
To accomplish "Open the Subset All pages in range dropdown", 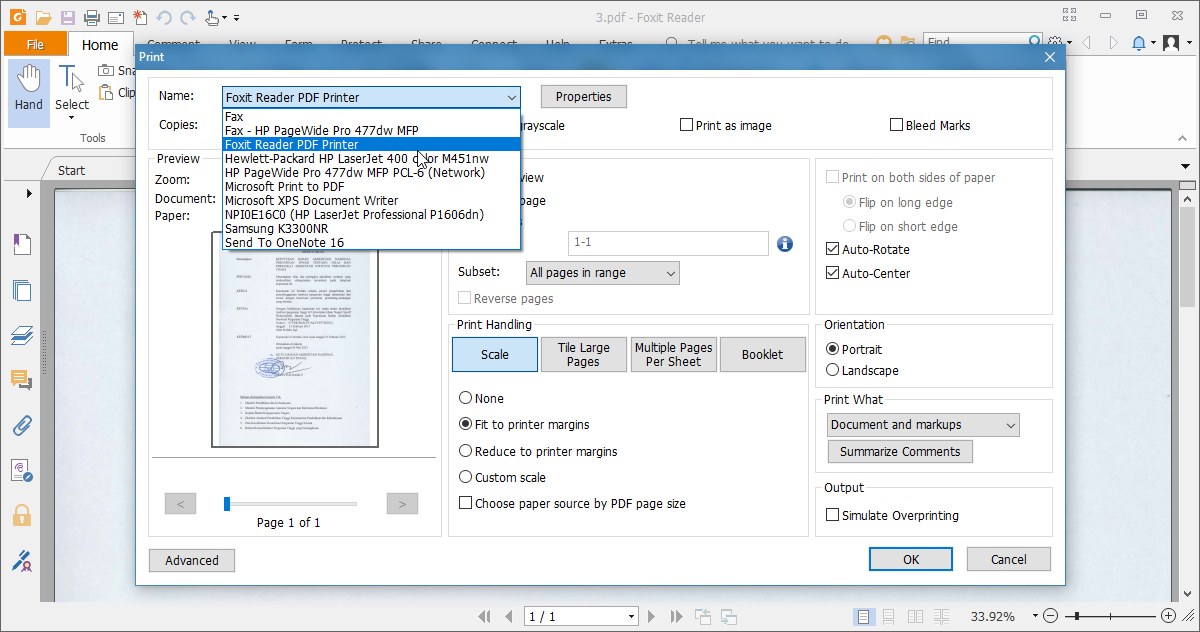I will [602, 272].
